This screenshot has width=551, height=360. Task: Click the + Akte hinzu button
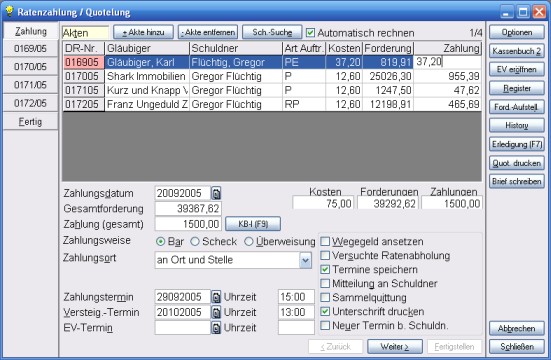click(x=143, y=32)
